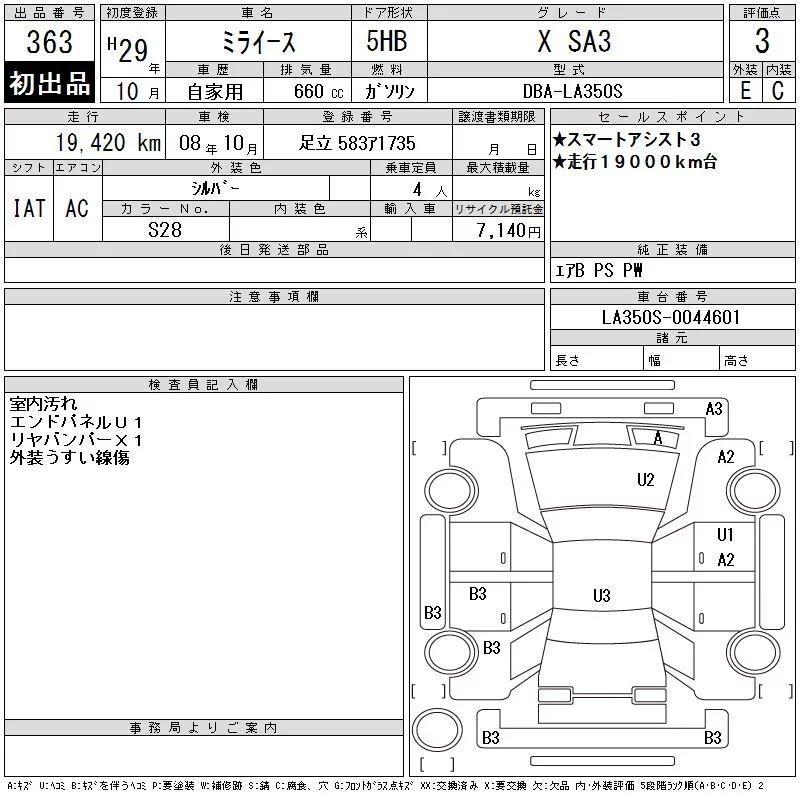The image size is (800, 800).
Task: Select the 初出品 black badge
Action: pos(49,83)
